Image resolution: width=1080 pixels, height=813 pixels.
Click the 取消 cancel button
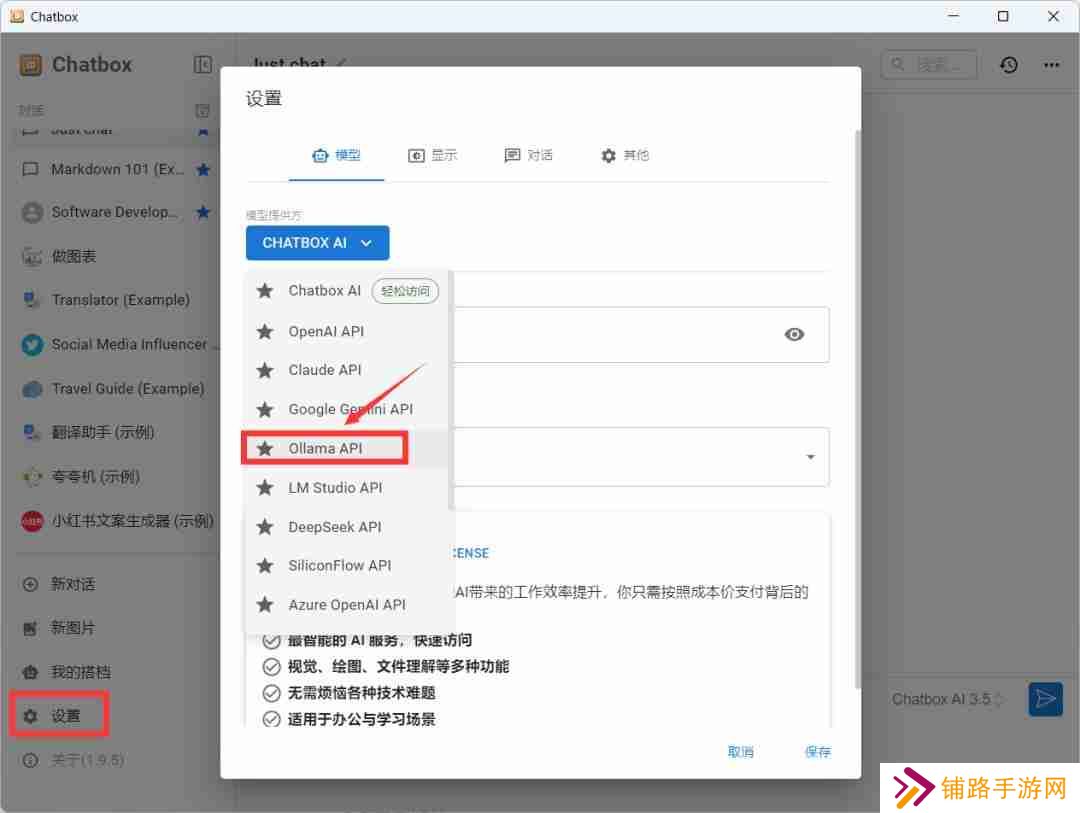click(740, 752)
